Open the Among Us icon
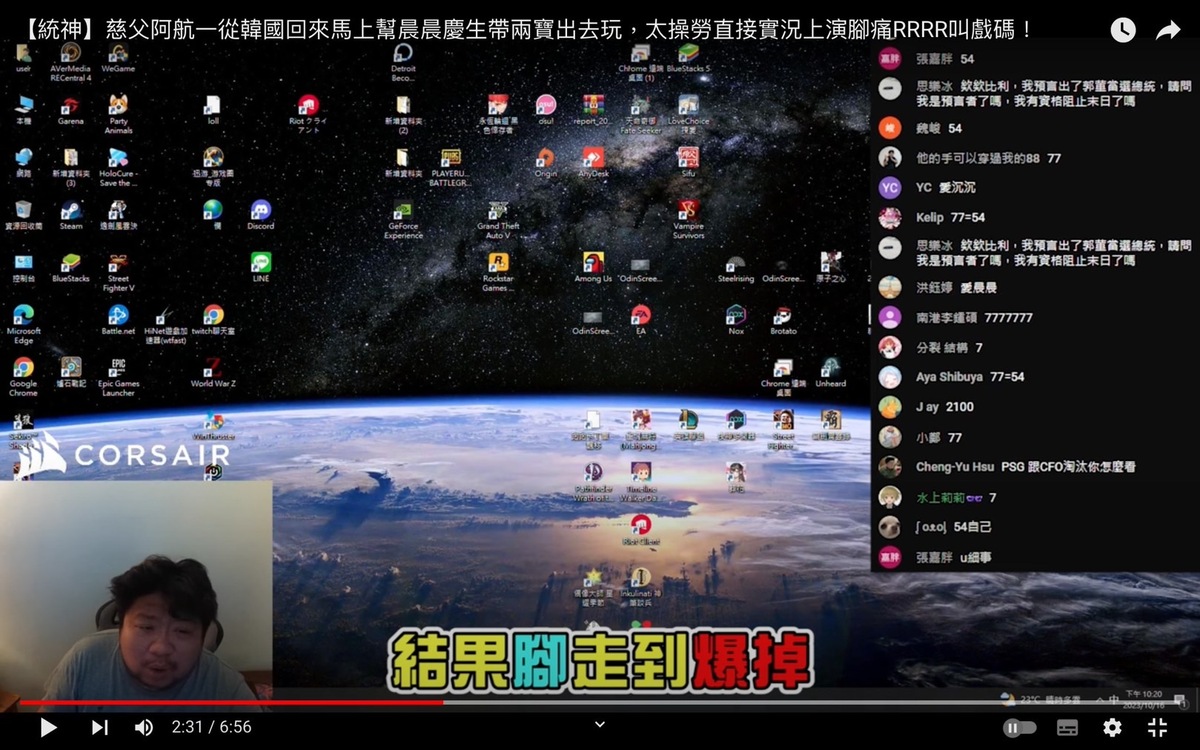 593,267
